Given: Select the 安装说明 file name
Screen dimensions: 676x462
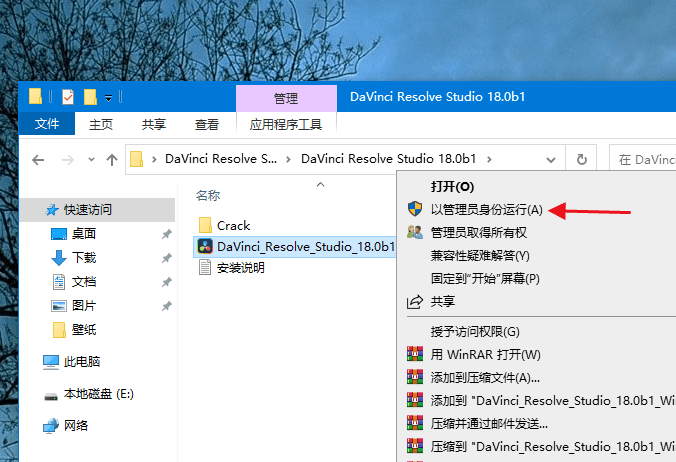Looking at the screenshot, I should pos(241,268).
